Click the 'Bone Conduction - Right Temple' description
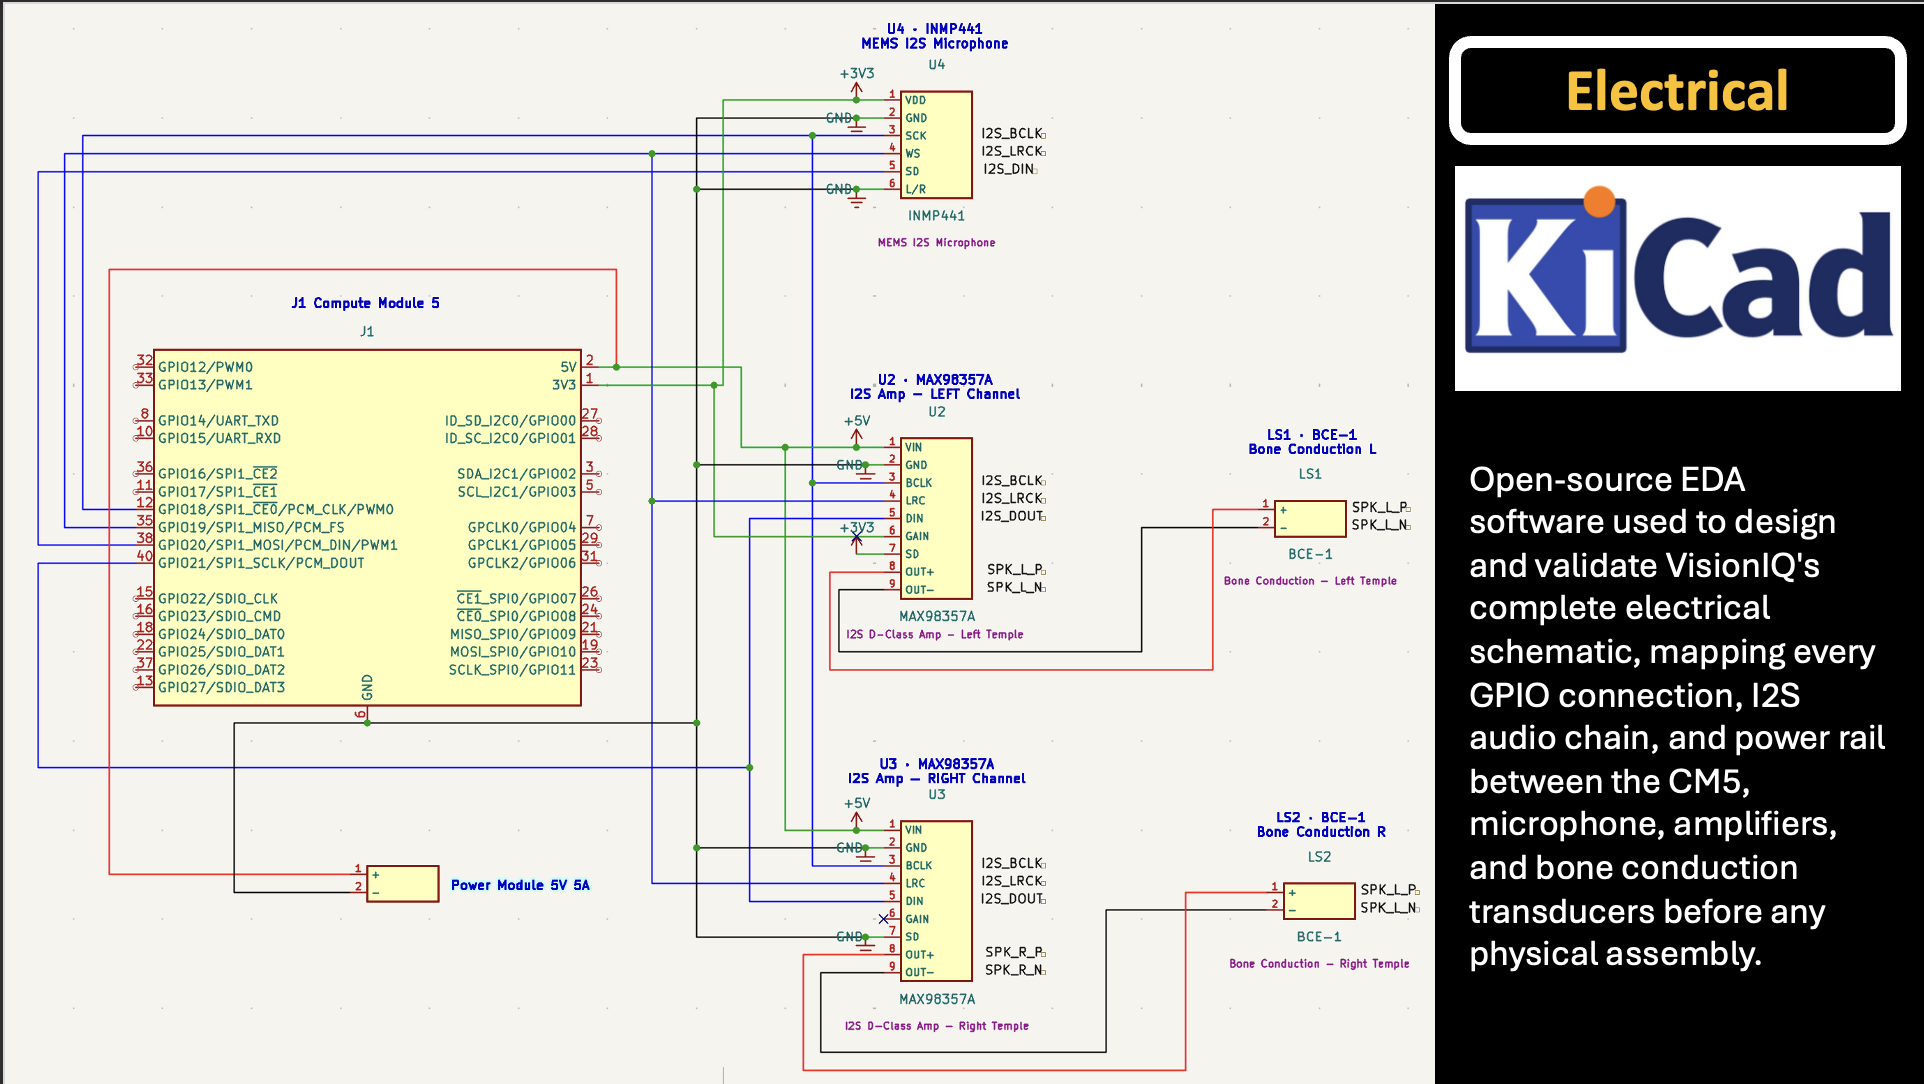This screenshot has width=1924, height=1084. tap(1319, 964)
